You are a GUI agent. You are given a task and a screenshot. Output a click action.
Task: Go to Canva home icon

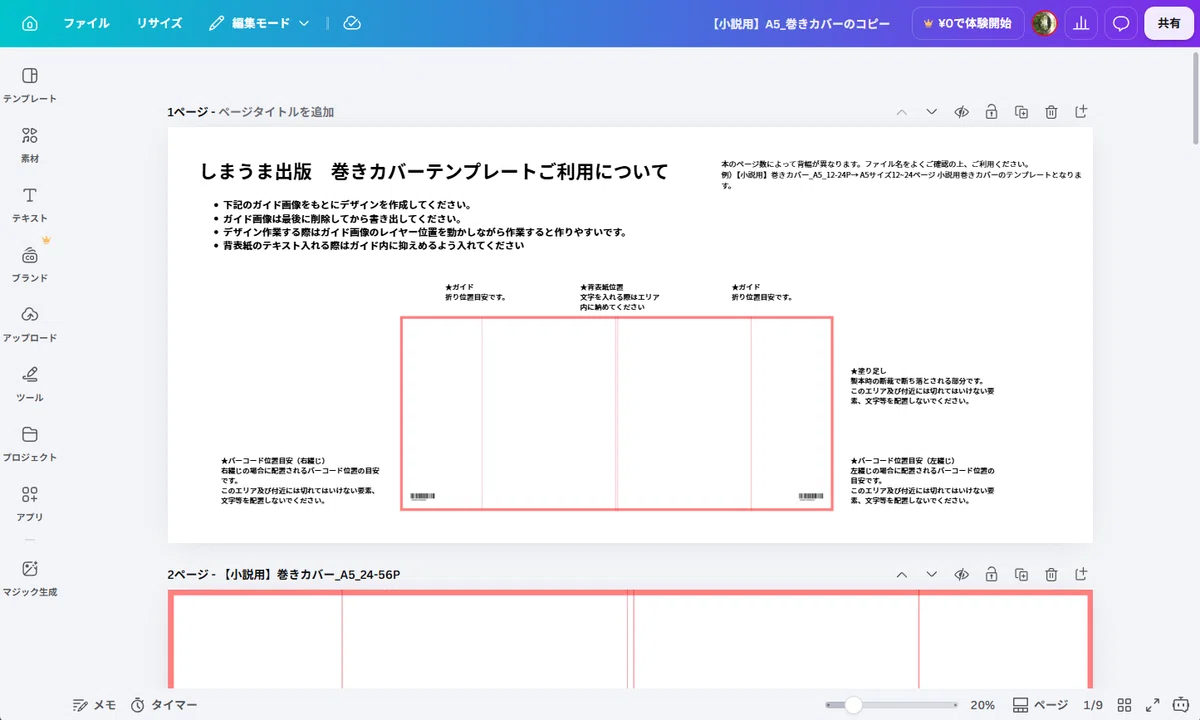[x=30, y=23]
